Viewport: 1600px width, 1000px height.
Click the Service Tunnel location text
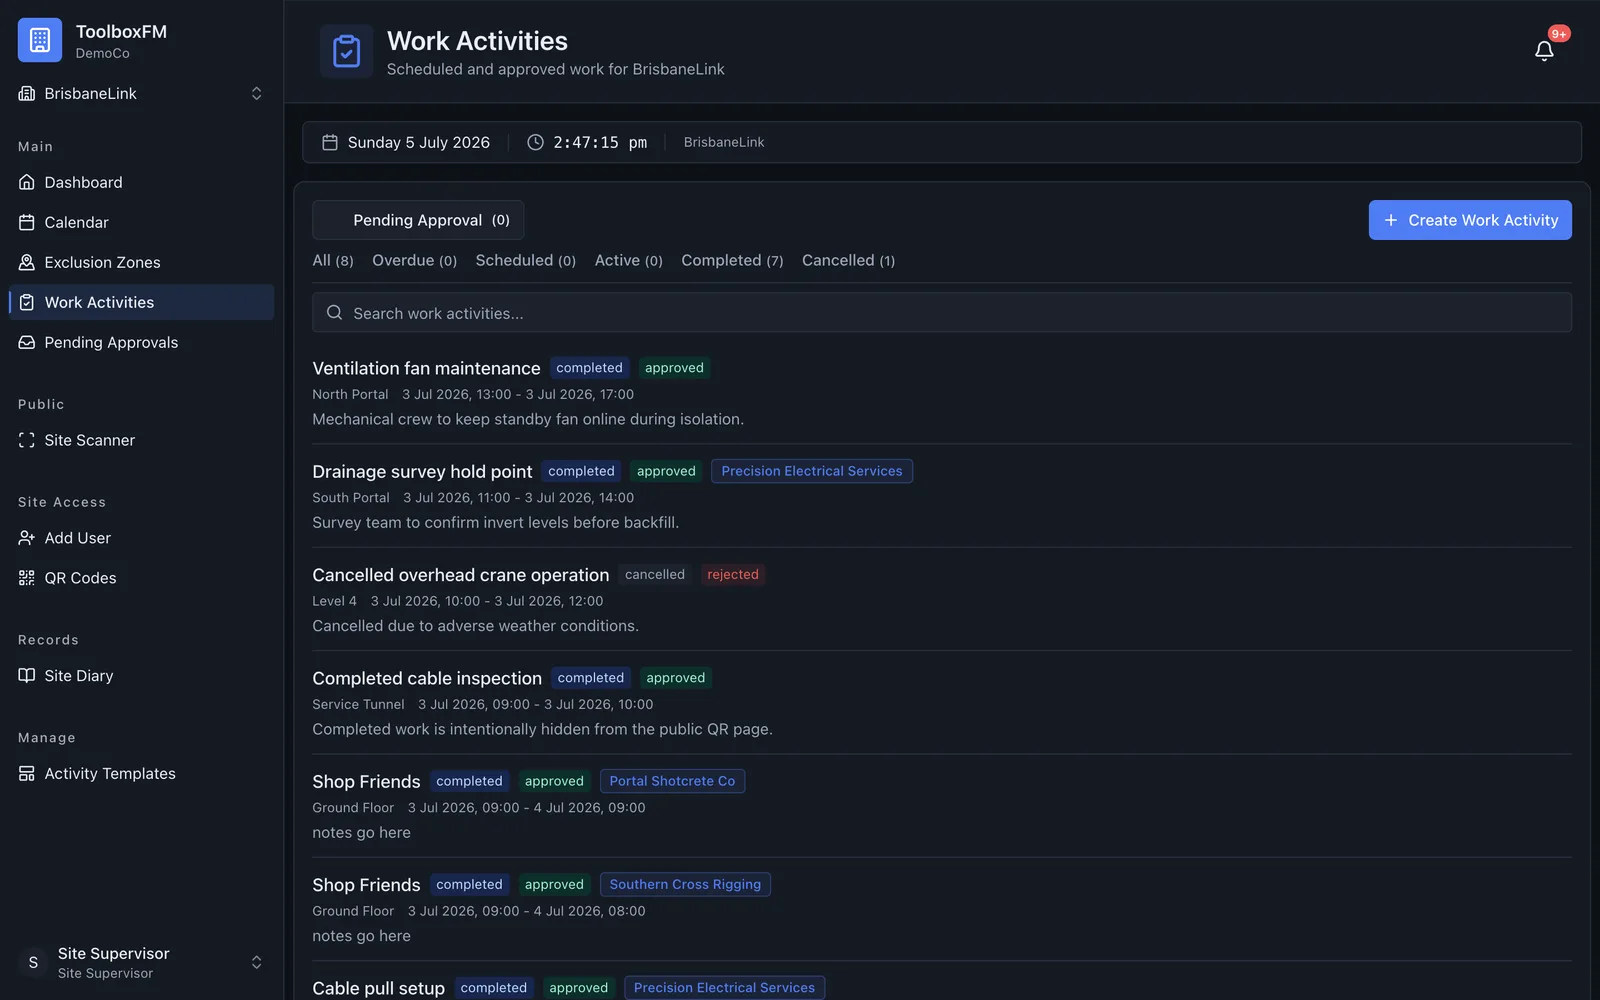[358, 704]
